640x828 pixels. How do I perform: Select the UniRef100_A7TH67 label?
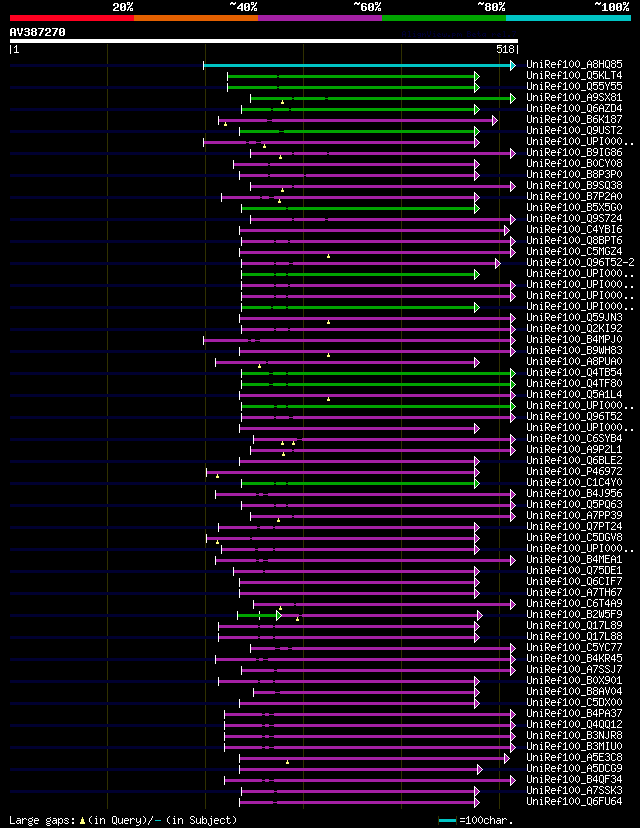coord(575,592)
